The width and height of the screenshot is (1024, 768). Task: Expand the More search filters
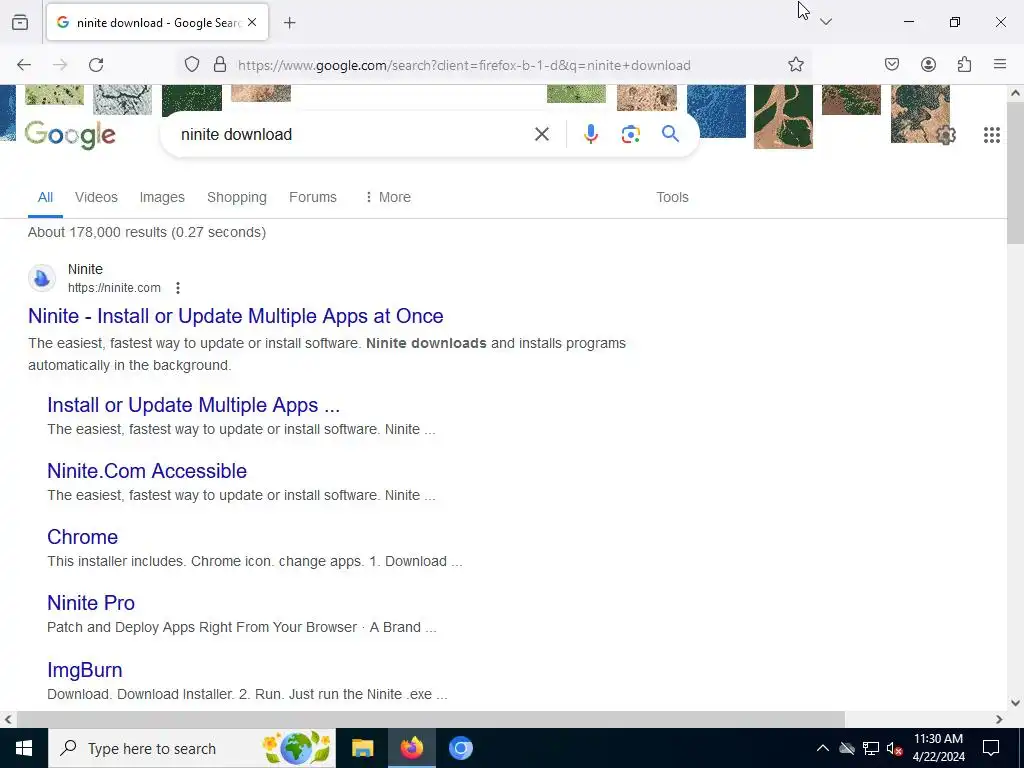coord(388,197)
